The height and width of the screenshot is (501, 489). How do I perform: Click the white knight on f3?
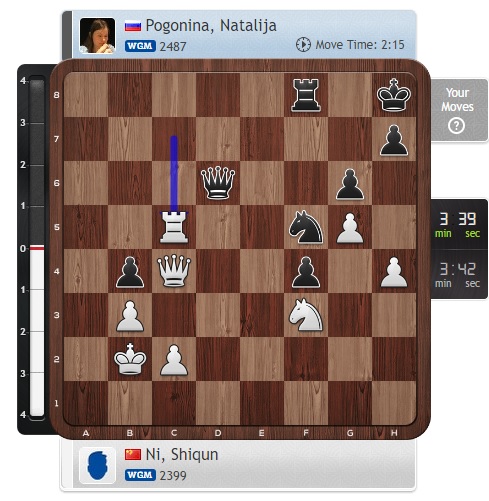[x=306, y=315]
